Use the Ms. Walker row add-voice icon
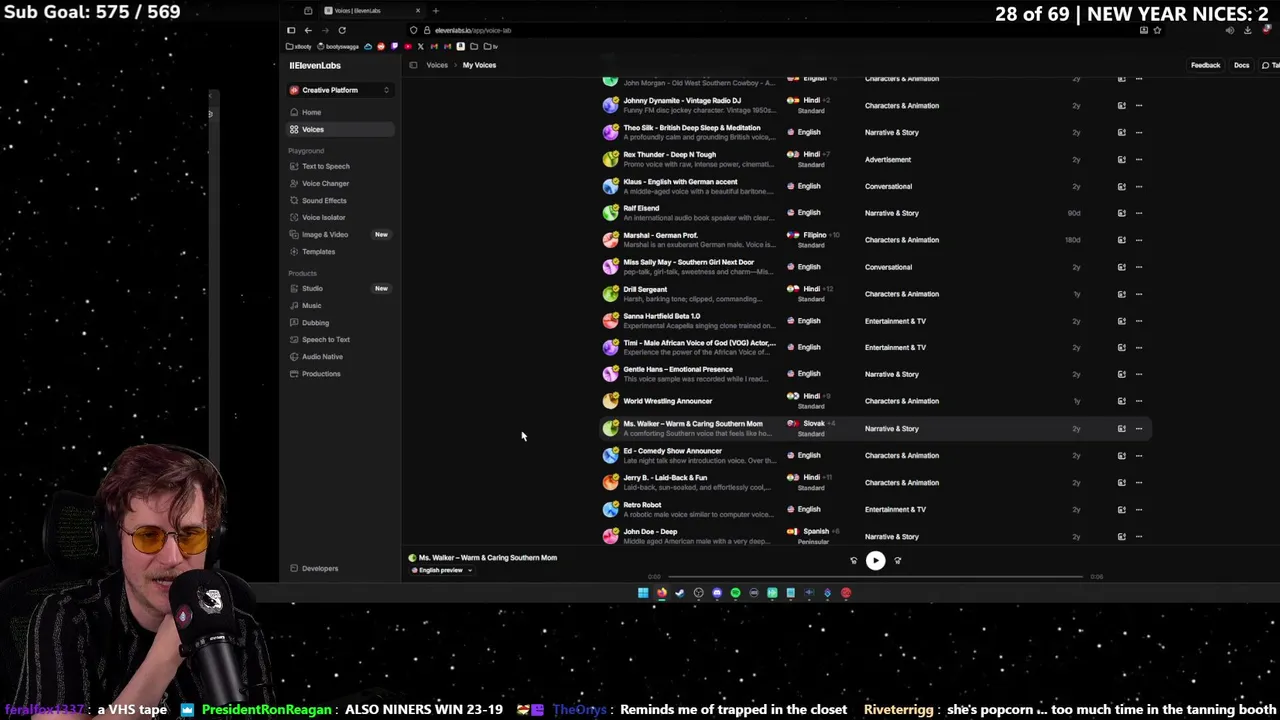 (1121, 428)
